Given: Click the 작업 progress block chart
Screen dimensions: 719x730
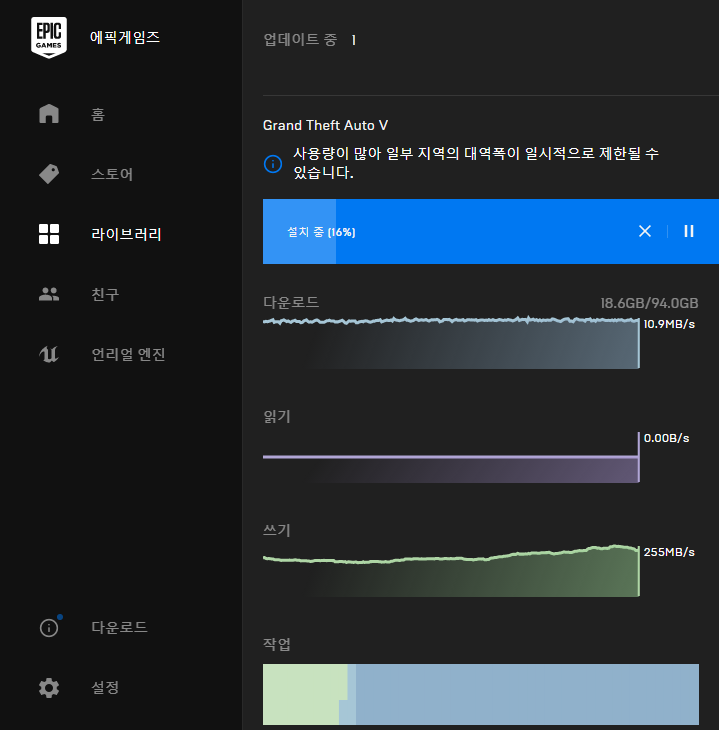Looking at the screenshot, I should click(x=481, y=694).
